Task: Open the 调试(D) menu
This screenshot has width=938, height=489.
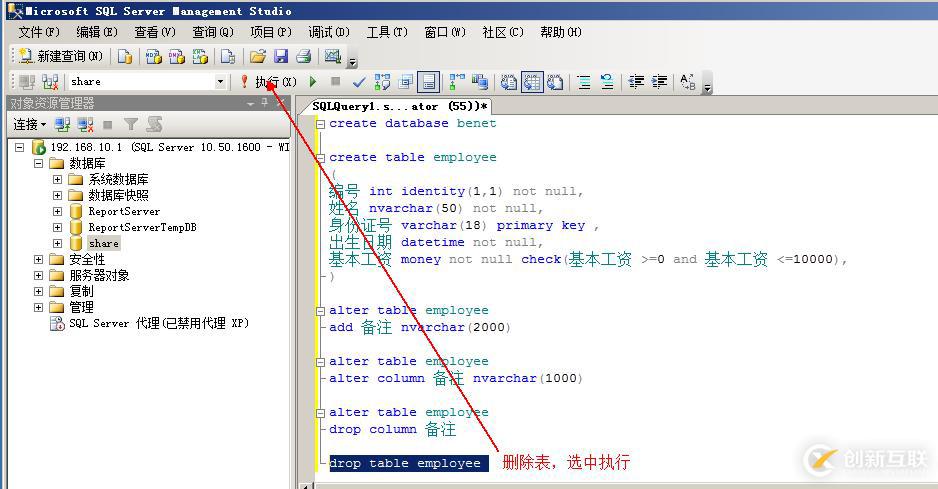Action: click(x=329, y=32)
